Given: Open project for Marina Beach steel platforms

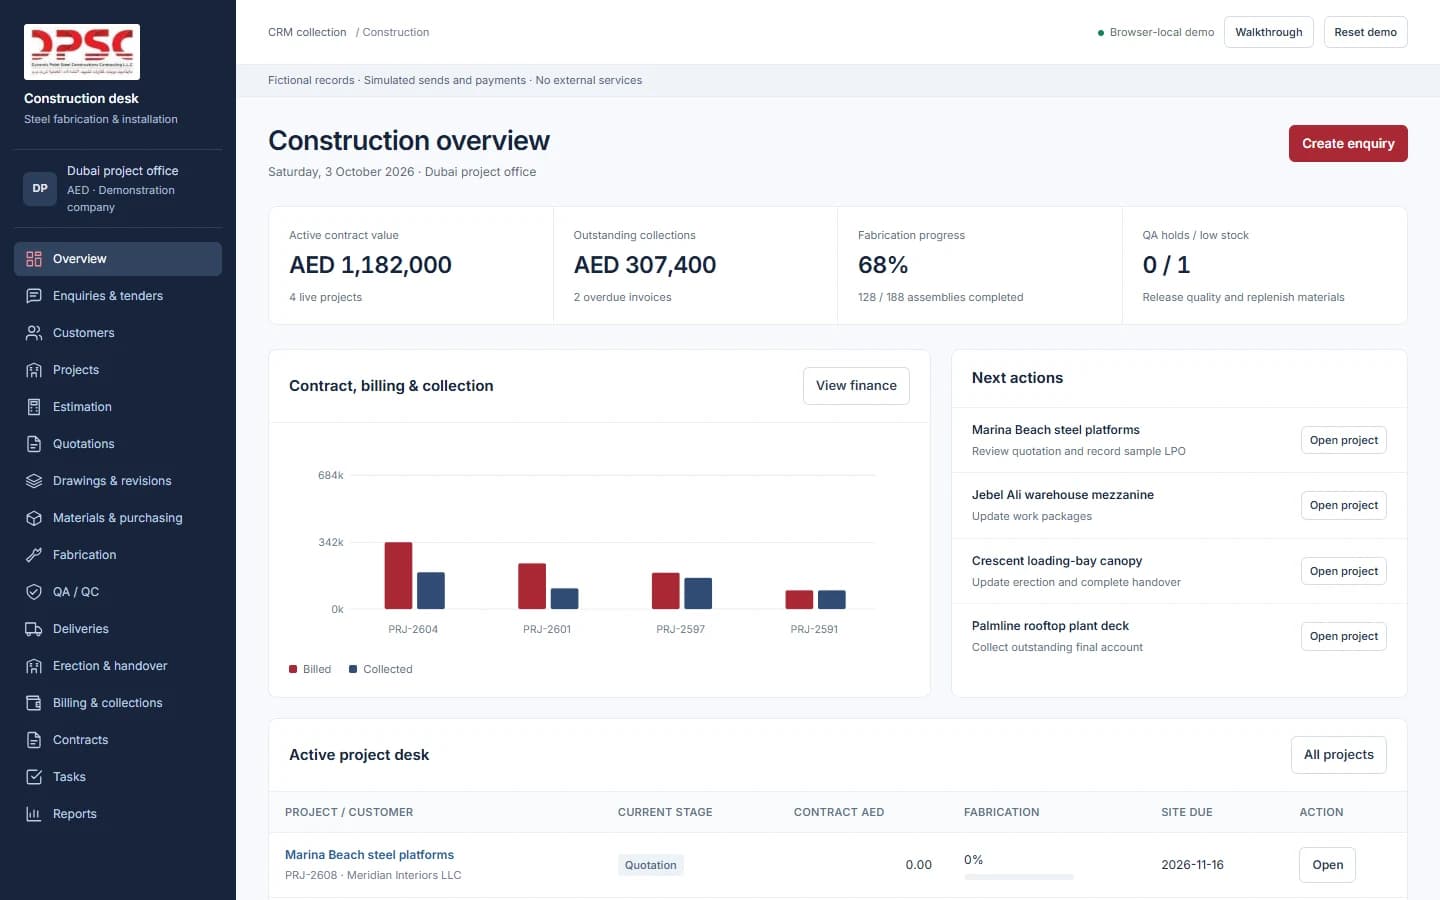Looking at the screenshot, I should pos(1344,440).
